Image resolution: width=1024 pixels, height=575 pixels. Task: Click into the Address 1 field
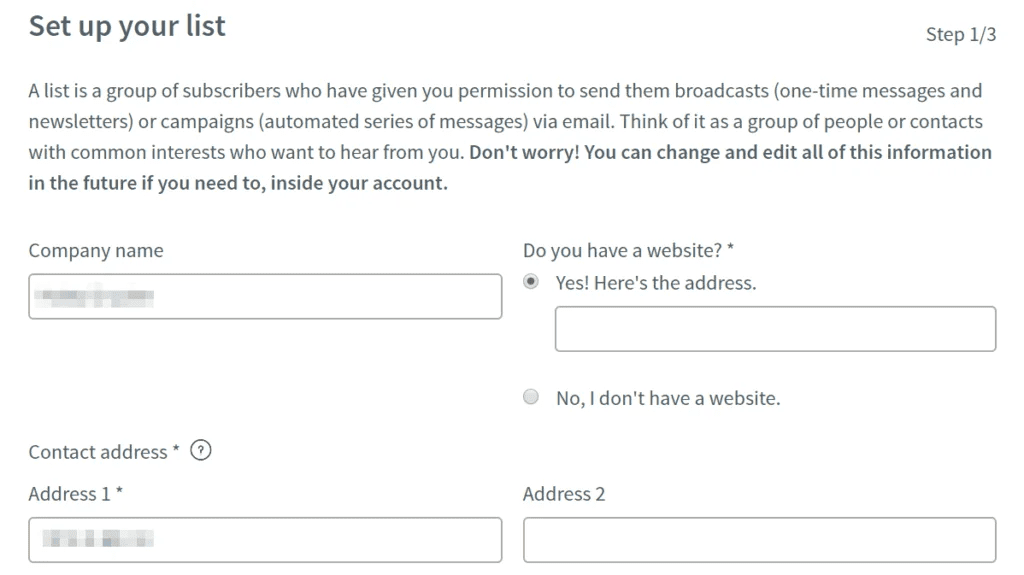(265, 540)
